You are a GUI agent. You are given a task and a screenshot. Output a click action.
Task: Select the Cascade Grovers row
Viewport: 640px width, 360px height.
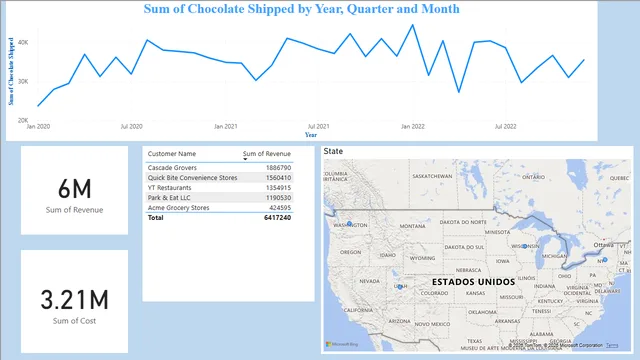[x=219, y=168]
